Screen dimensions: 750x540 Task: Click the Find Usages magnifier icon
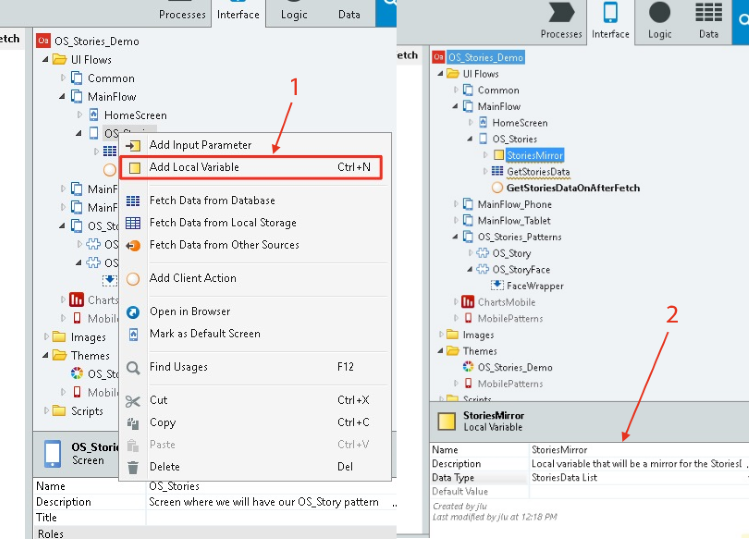pos(133,368)
